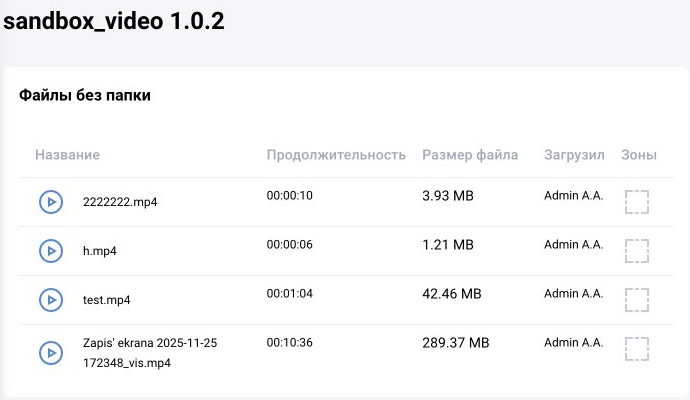Click uploader Admin A.A. in 2222222.mp4 row

point(573,195)
